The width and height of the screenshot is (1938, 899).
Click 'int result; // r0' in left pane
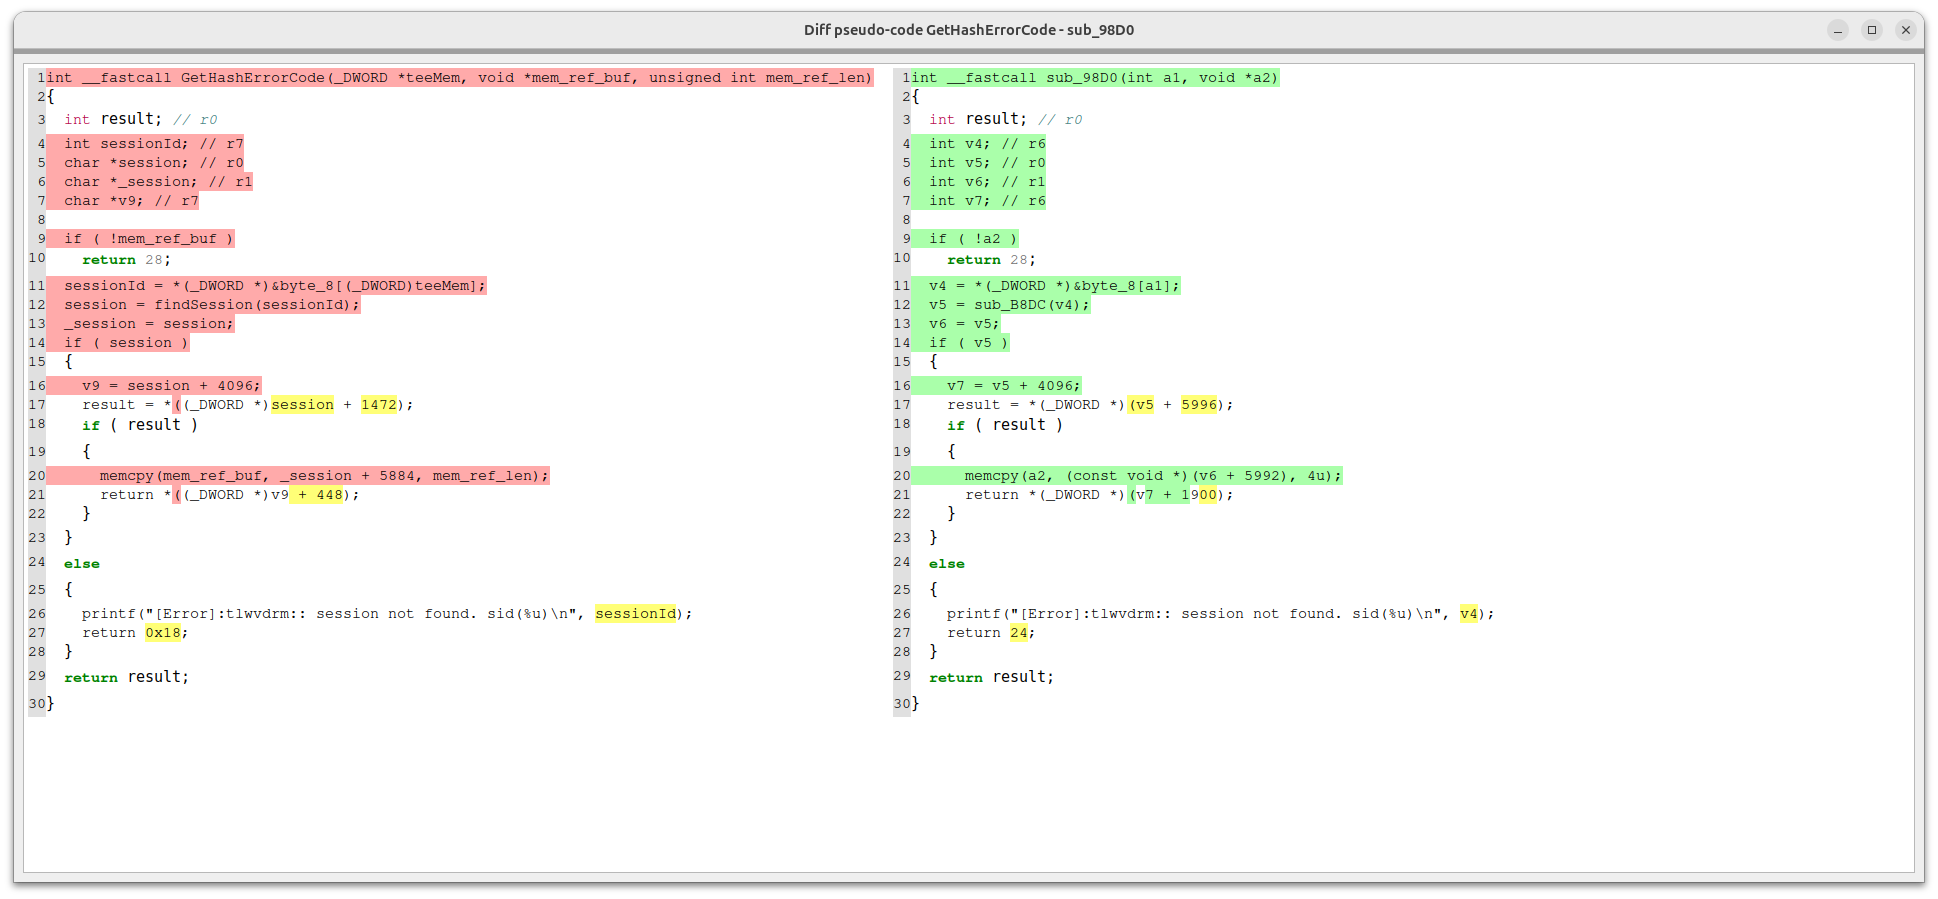coord(140,120)
